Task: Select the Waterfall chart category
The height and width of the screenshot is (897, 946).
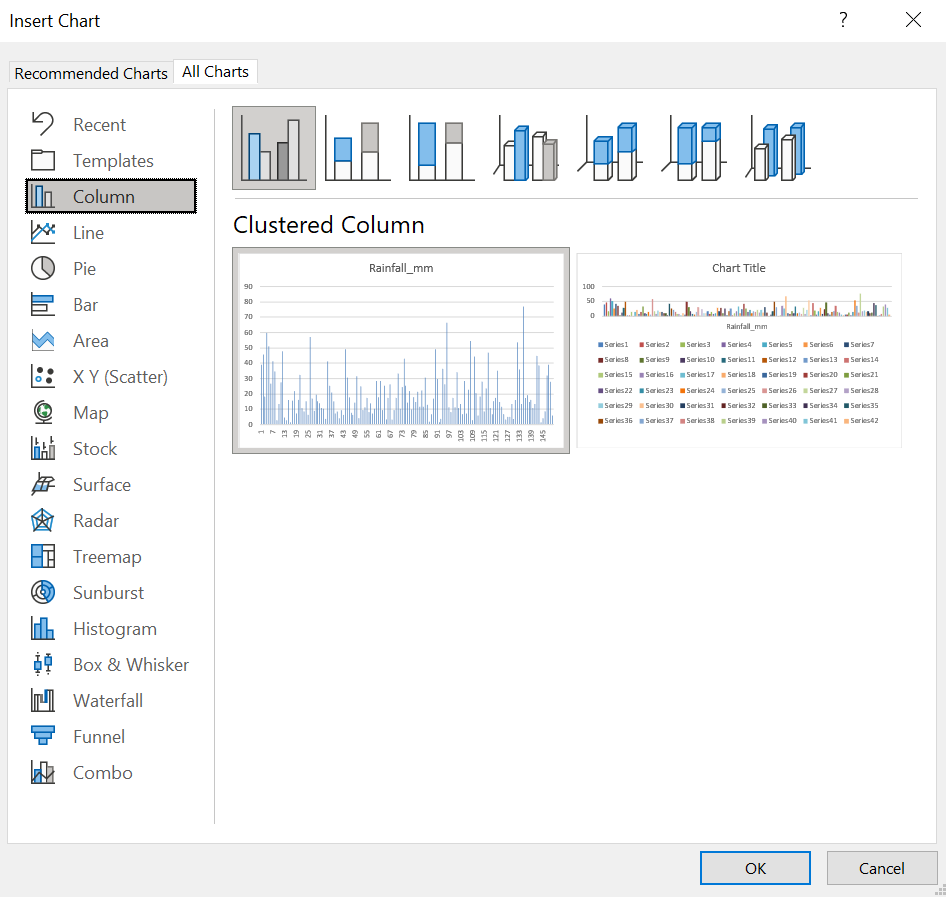Action: (107, 701)
